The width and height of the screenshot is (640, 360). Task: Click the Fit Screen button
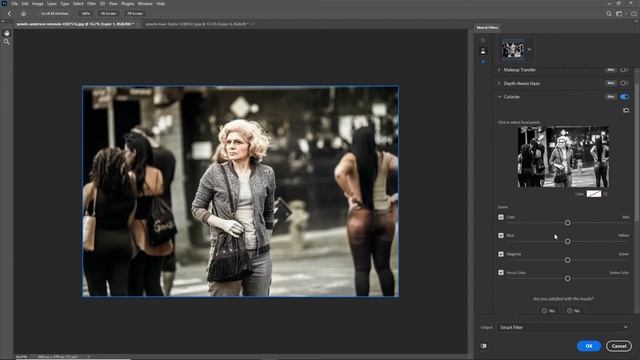(109, 13)
